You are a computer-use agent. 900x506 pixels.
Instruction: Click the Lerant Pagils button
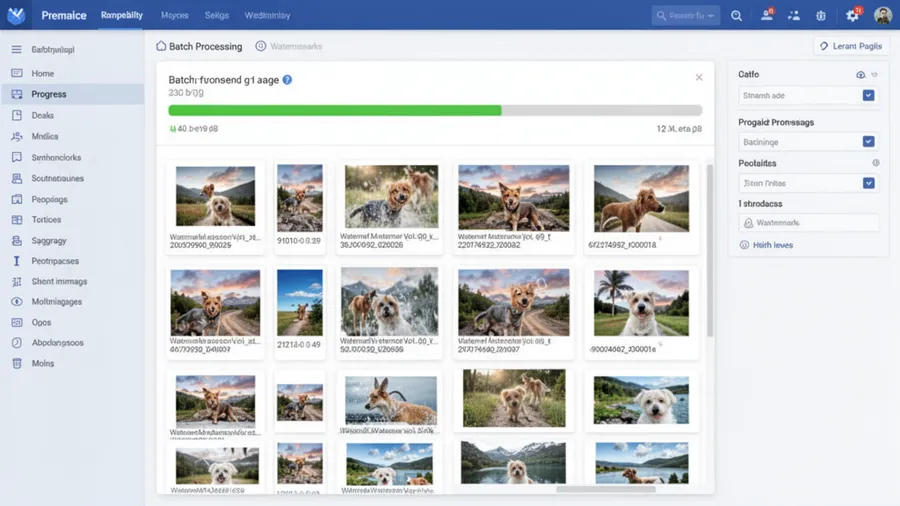tap(851, 46)
